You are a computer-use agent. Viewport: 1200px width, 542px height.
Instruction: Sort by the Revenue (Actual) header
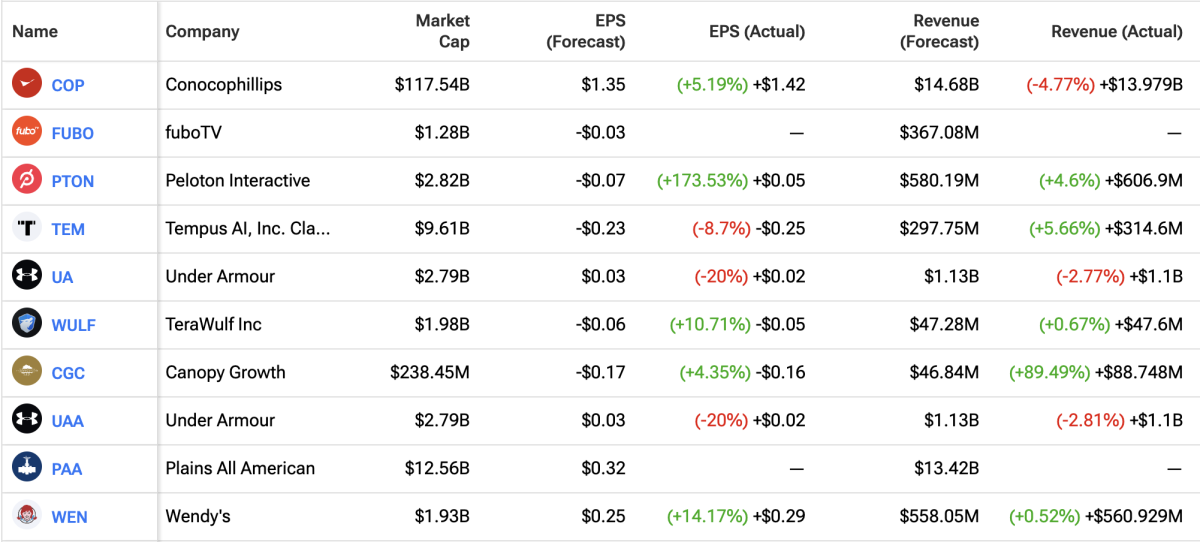pyautogui.click(x=1116, y=31)
